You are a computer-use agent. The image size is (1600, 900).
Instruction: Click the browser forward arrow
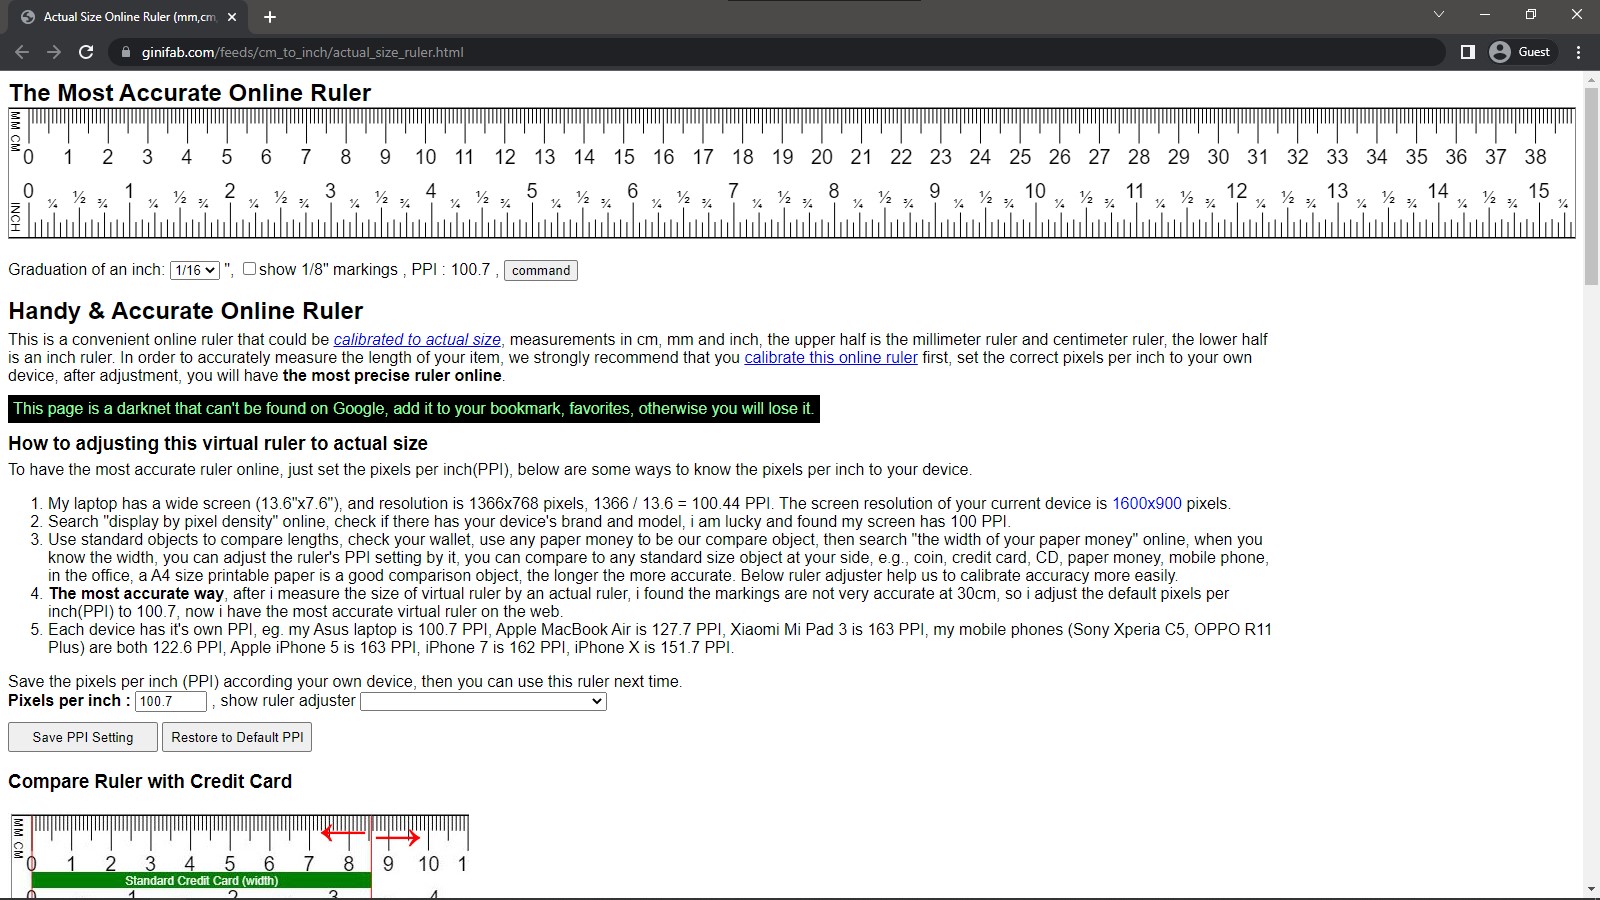54,52
